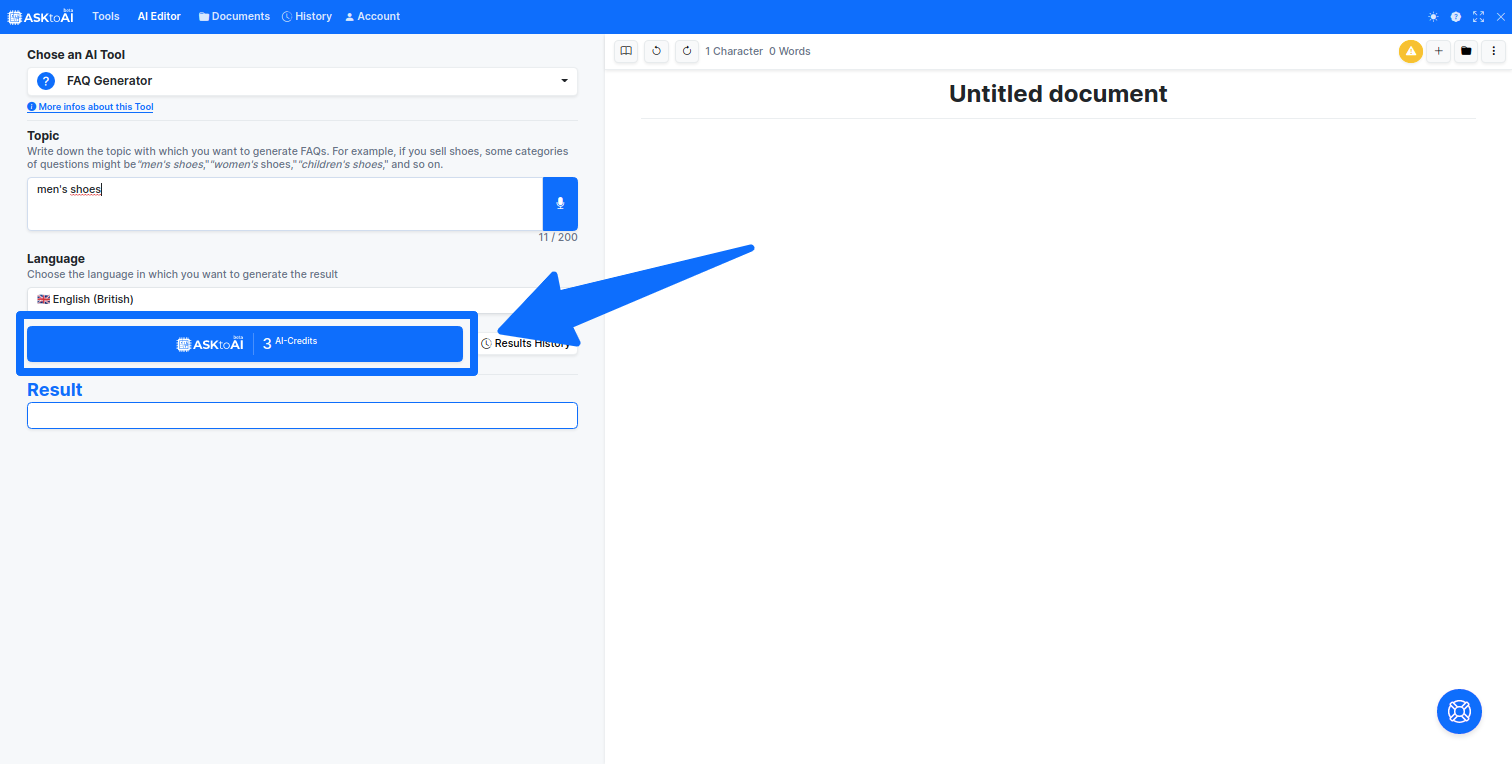Open the History page

coord(306,16)
